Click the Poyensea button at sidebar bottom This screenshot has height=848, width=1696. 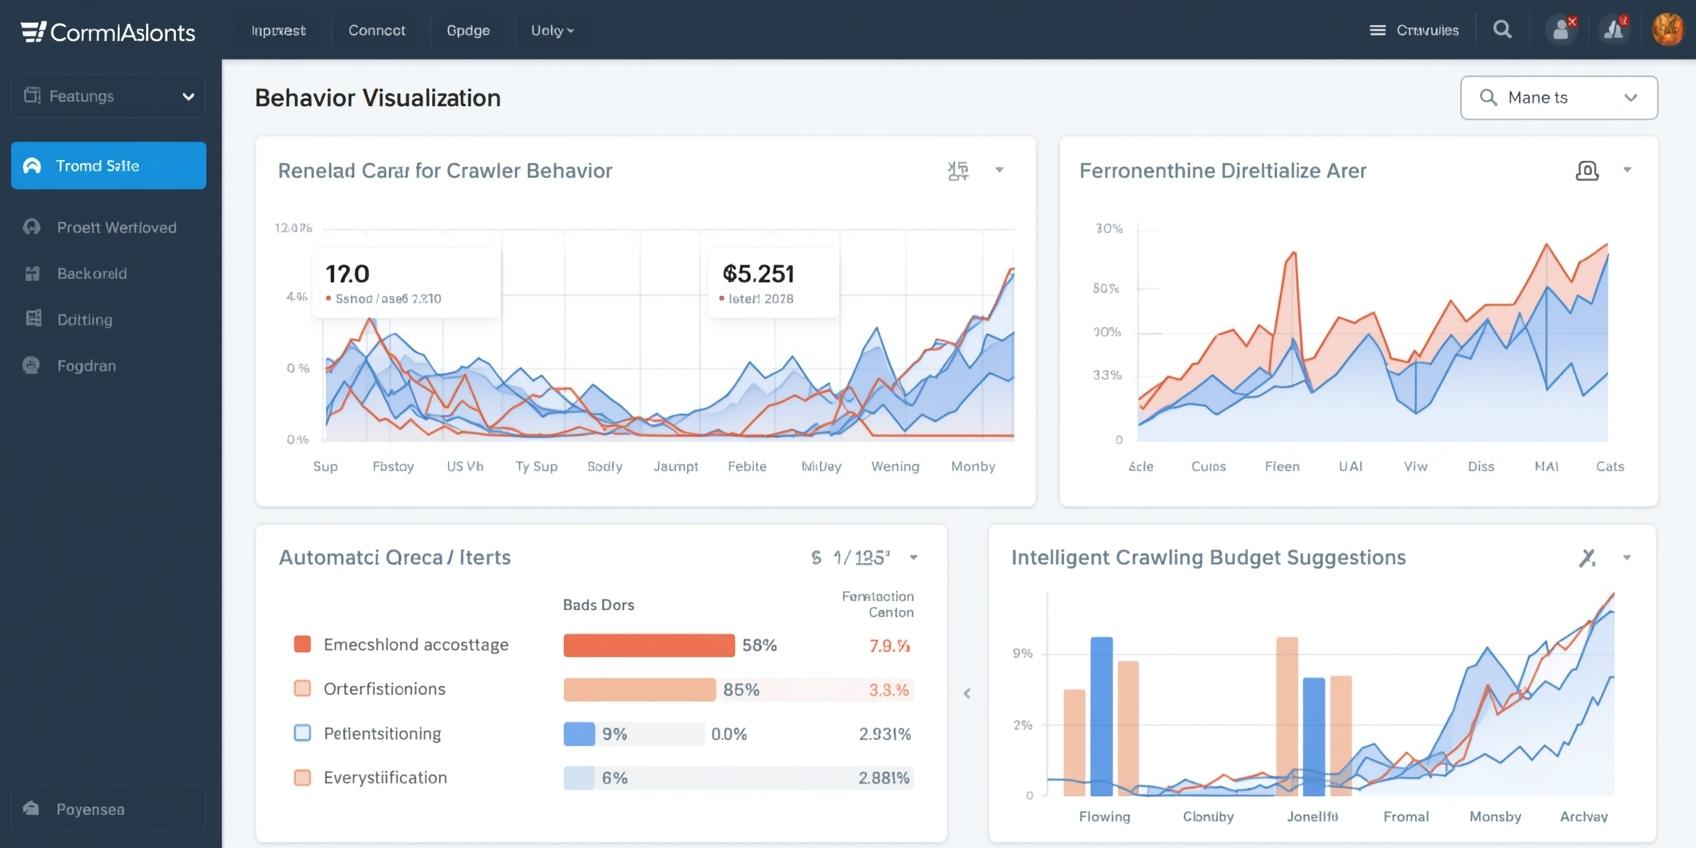(x=108, y=809)
